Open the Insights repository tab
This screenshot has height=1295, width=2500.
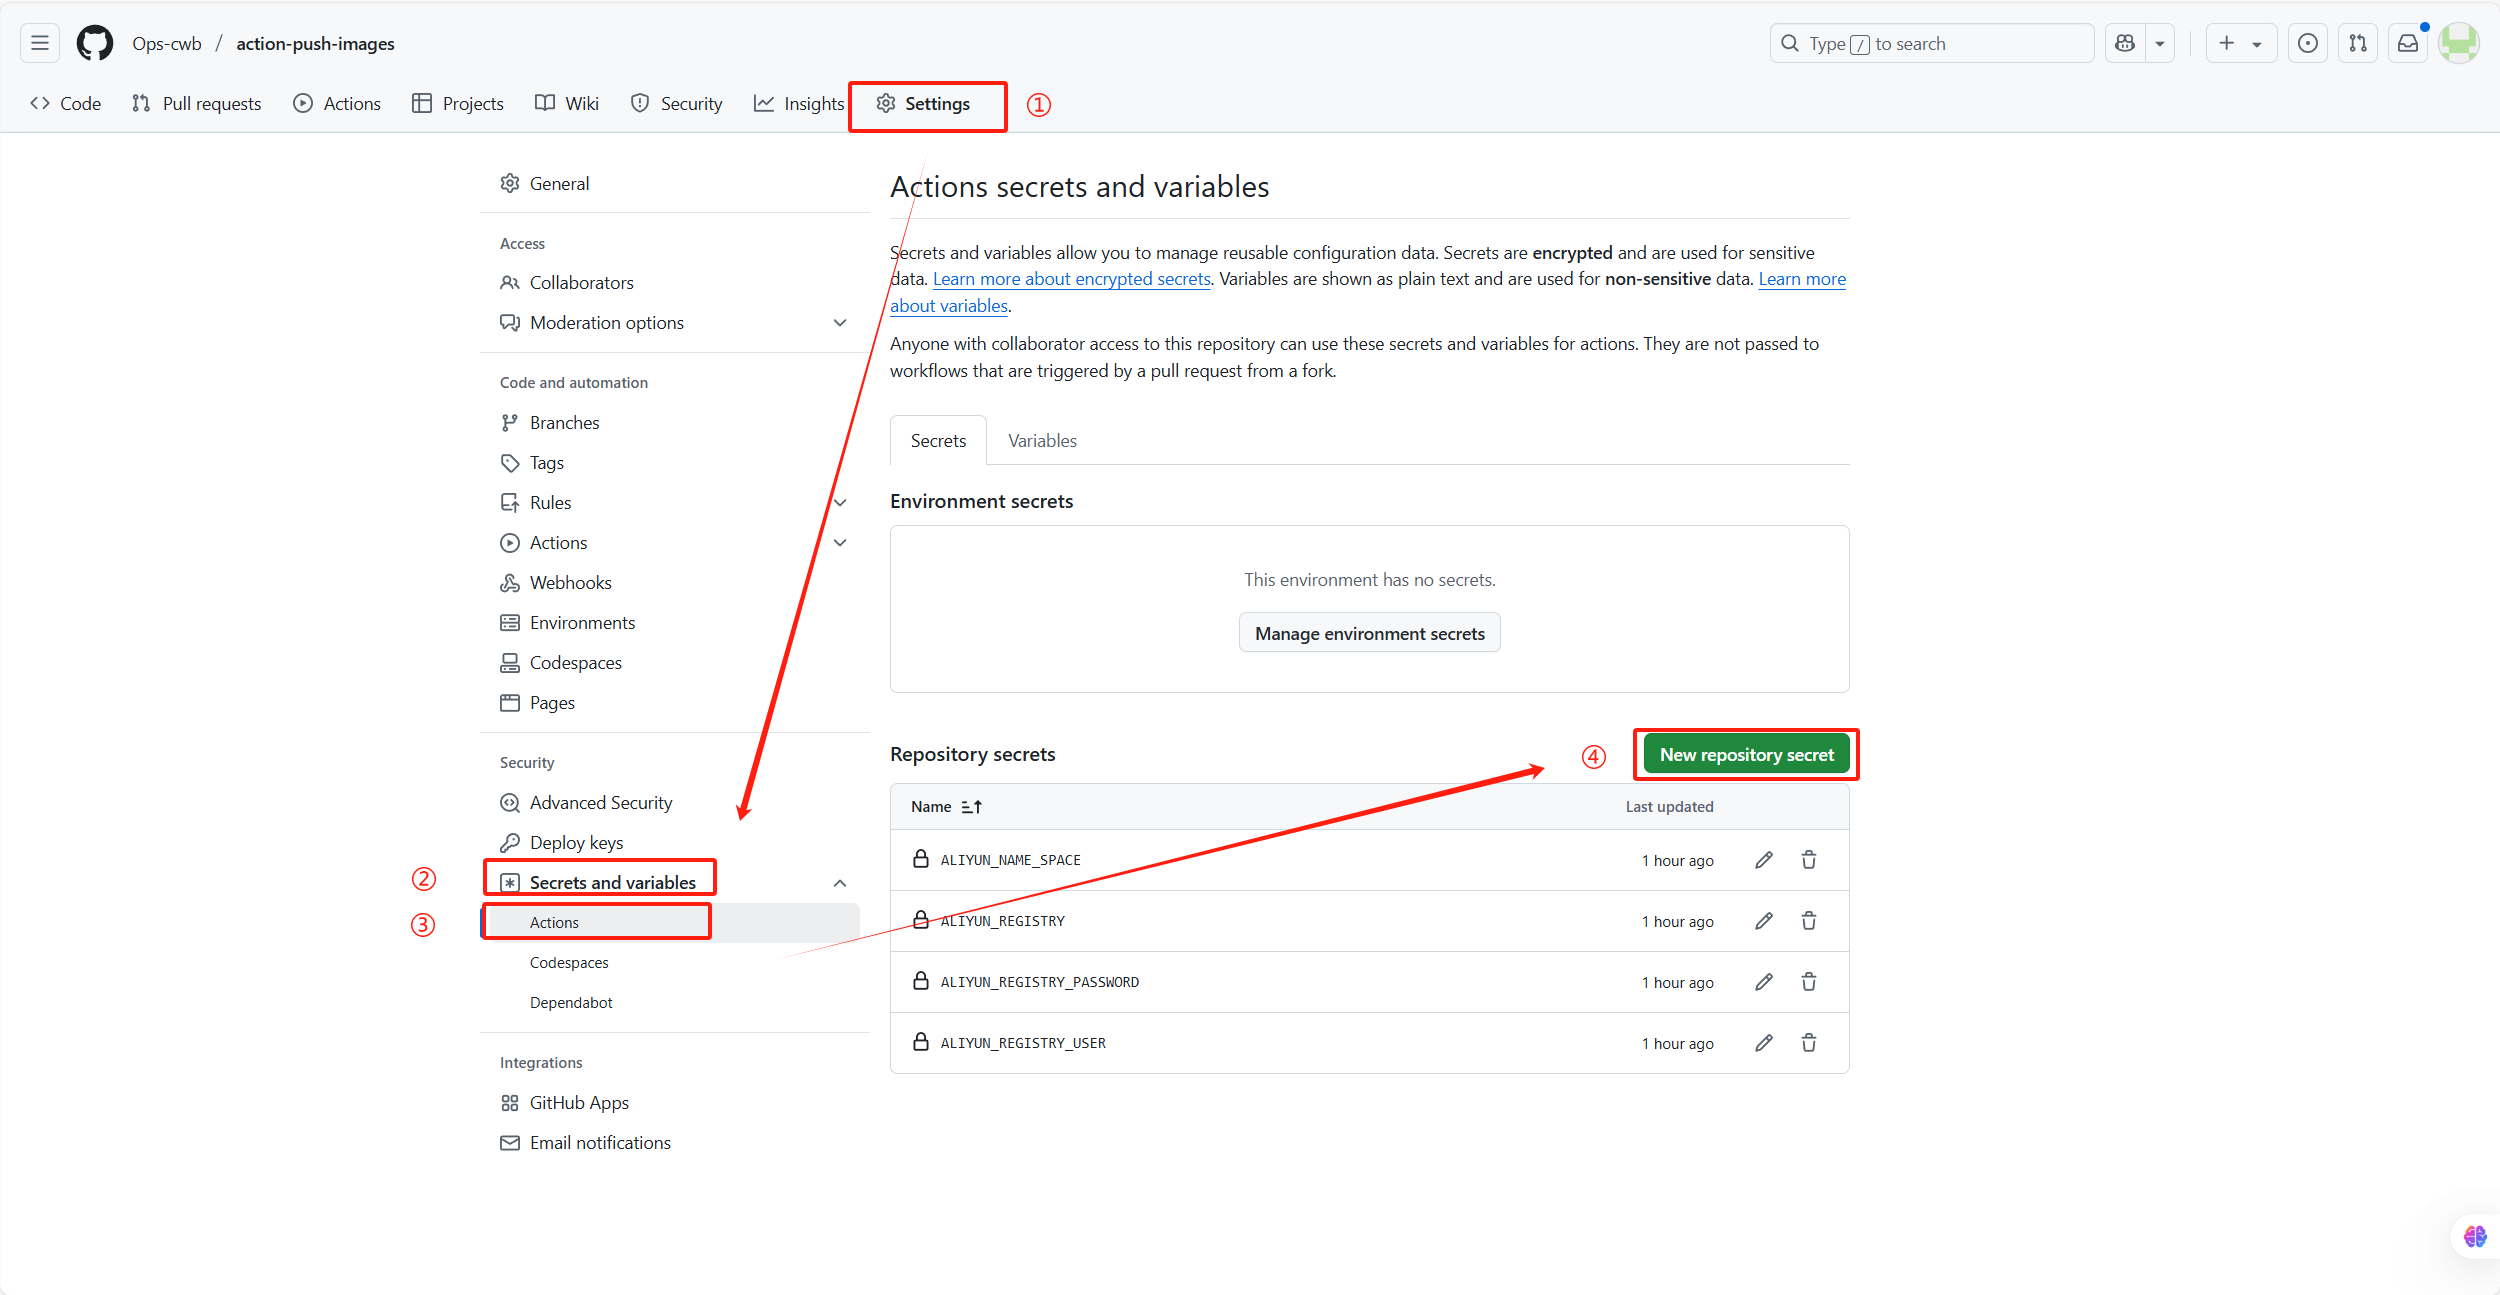click(799, 104)
